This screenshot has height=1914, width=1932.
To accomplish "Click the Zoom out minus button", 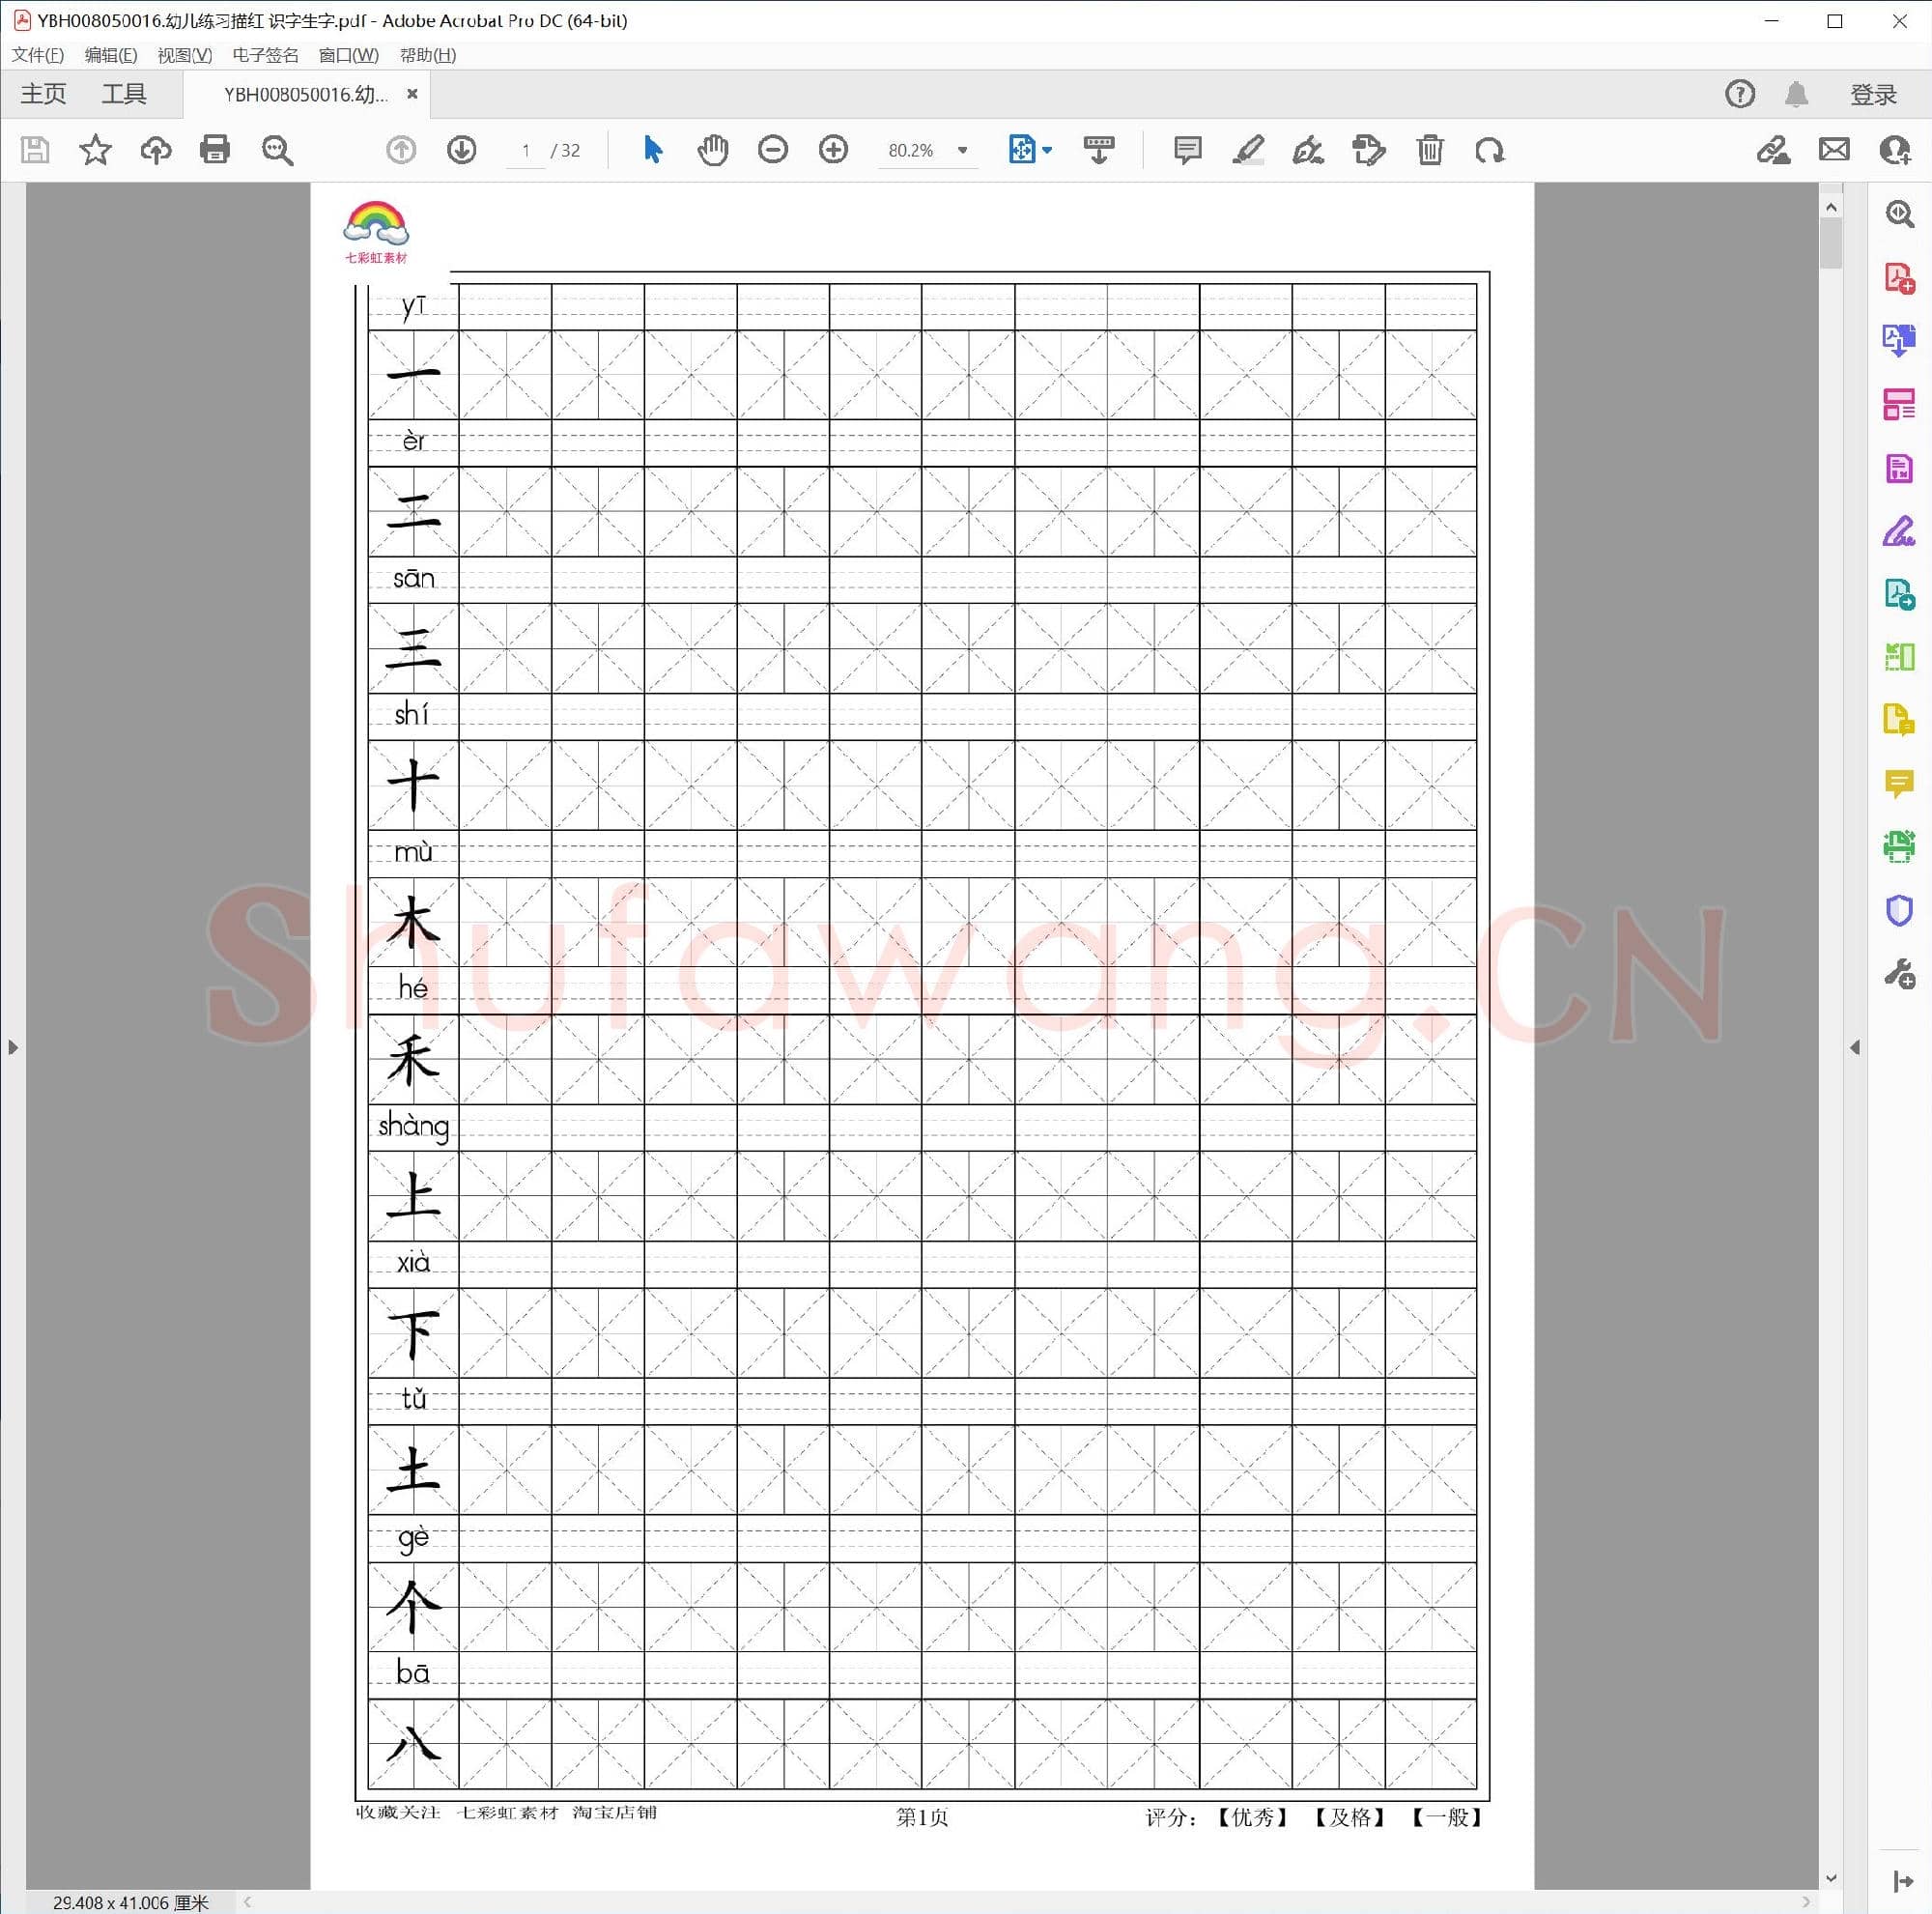I will click(772, 150).
